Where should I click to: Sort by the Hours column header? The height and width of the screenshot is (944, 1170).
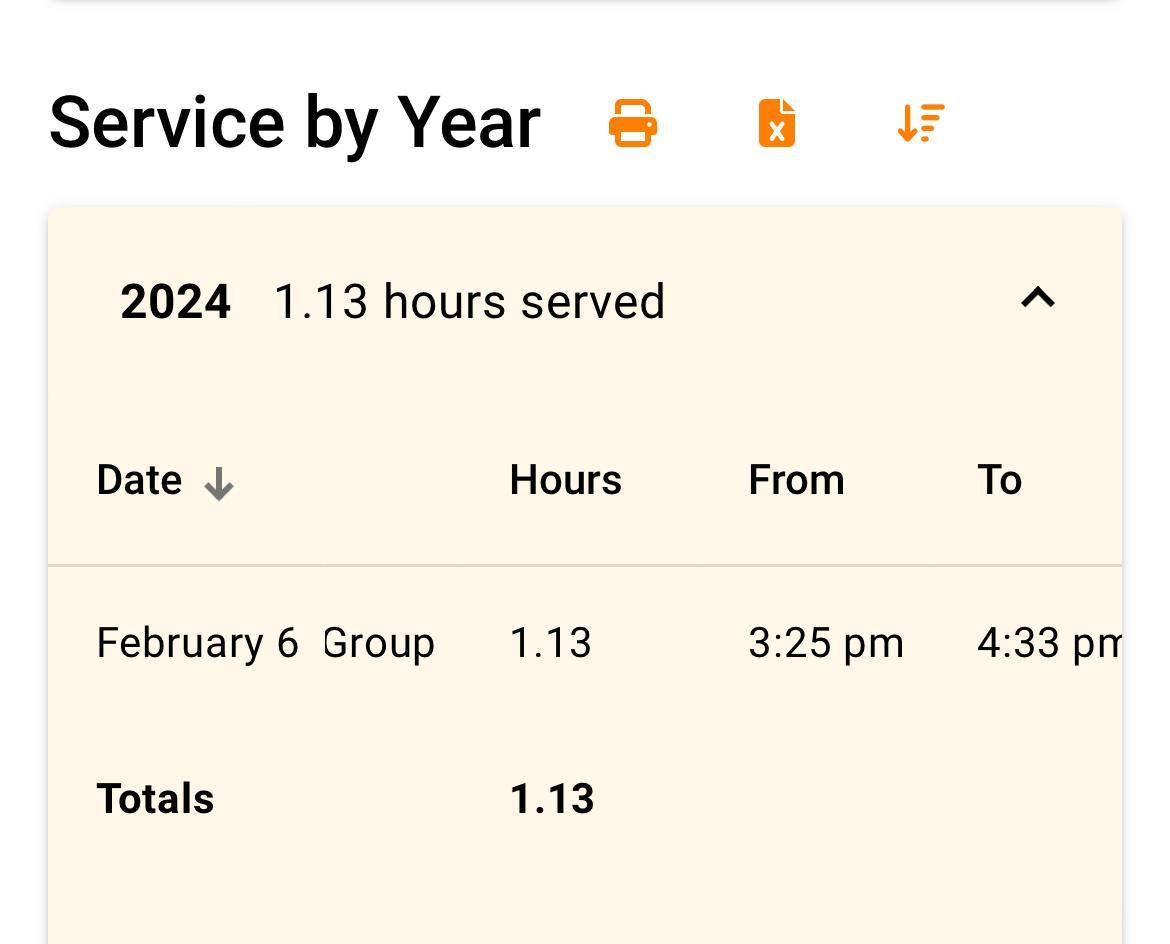(565, 480)
